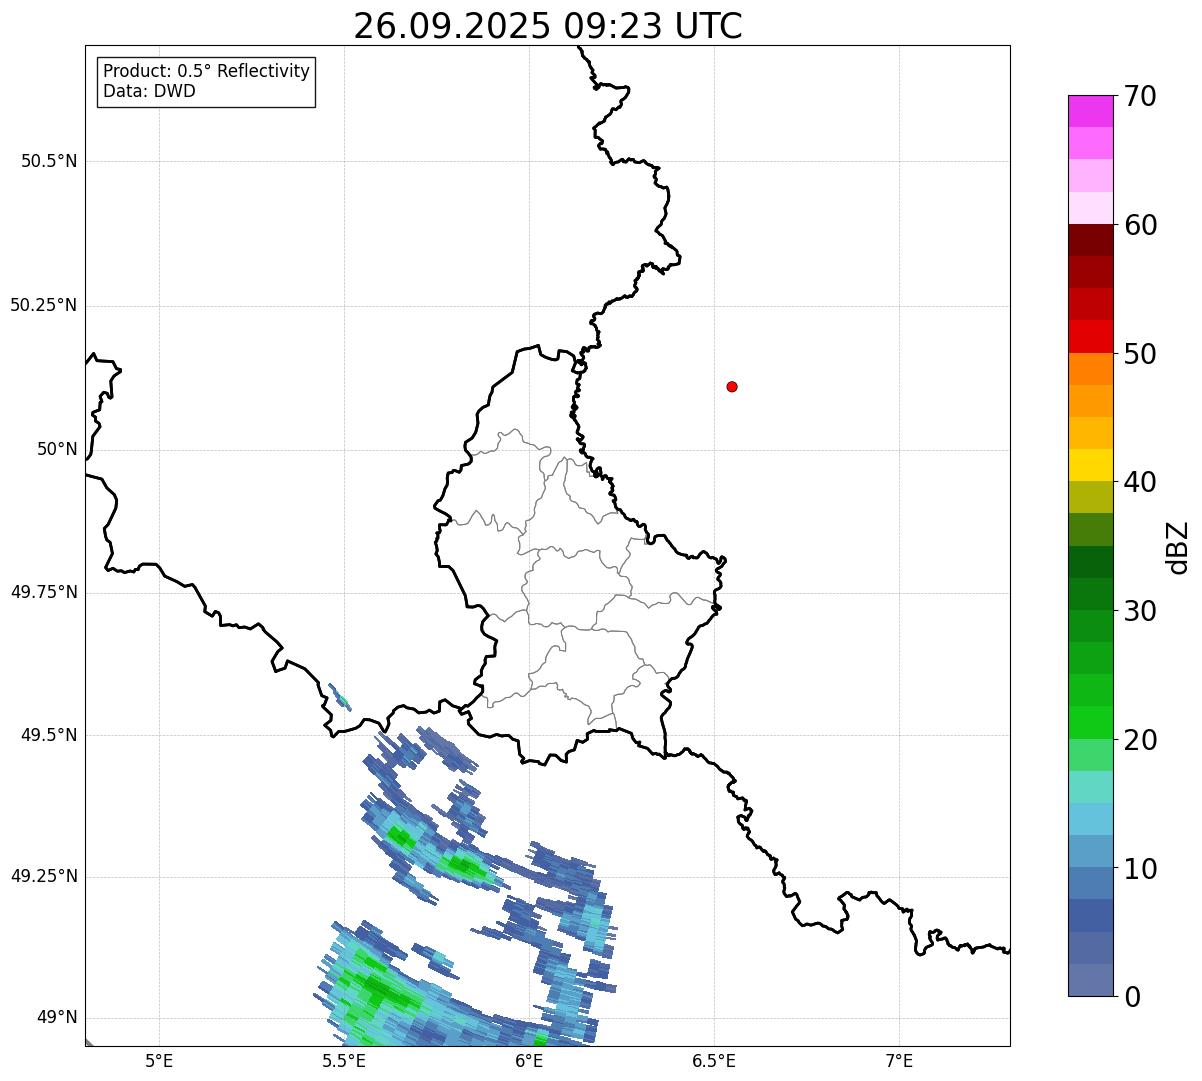This screenshot has height=1081, width=1202.
Task: Select the Product: 0.5° Reflectivity label
Action: point(206,72)
